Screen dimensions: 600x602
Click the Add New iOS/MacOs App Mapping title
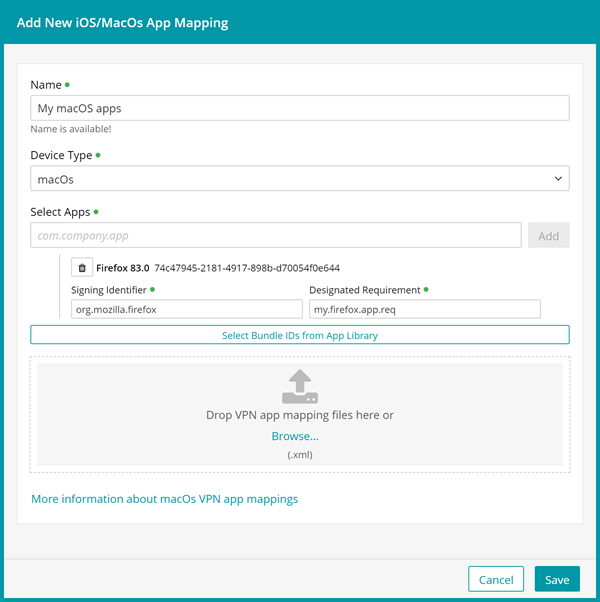click(122, 22)
